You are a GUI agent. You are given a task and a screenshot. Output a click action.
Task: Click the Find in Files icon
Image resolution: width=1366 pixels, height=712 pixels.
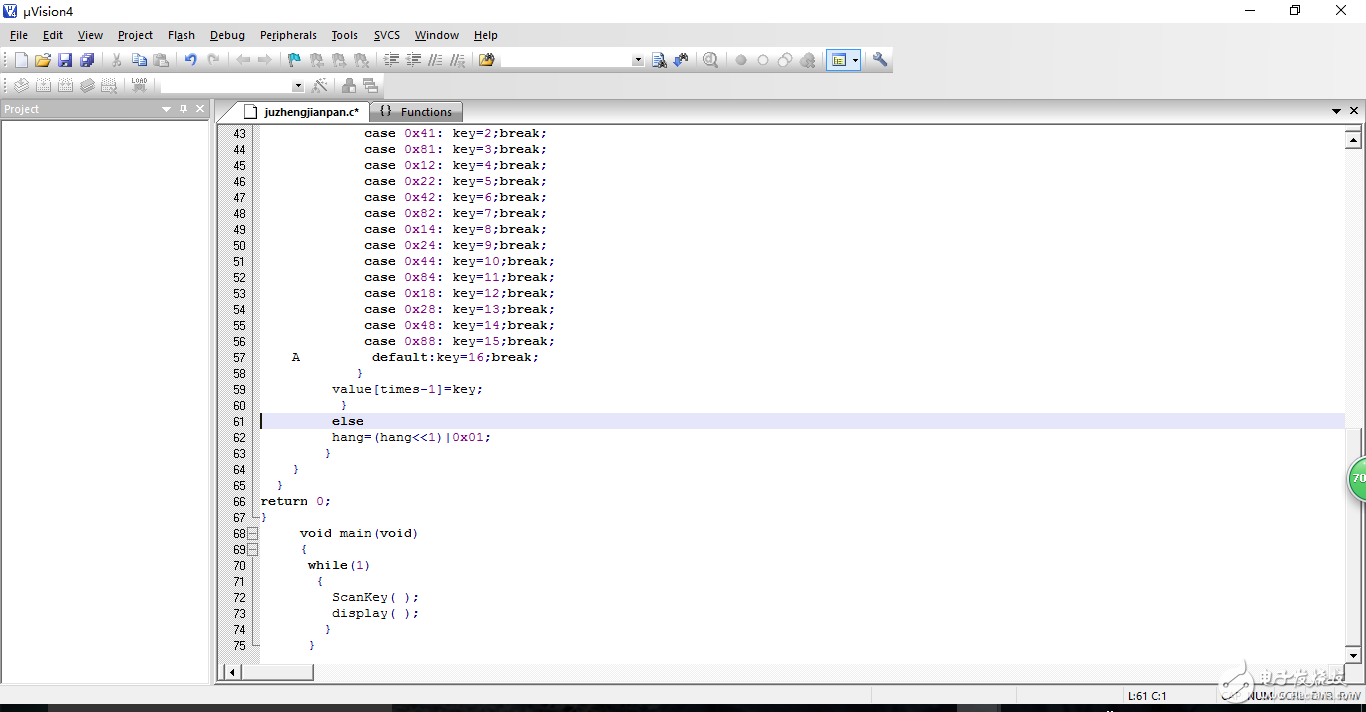pos(659,60)
